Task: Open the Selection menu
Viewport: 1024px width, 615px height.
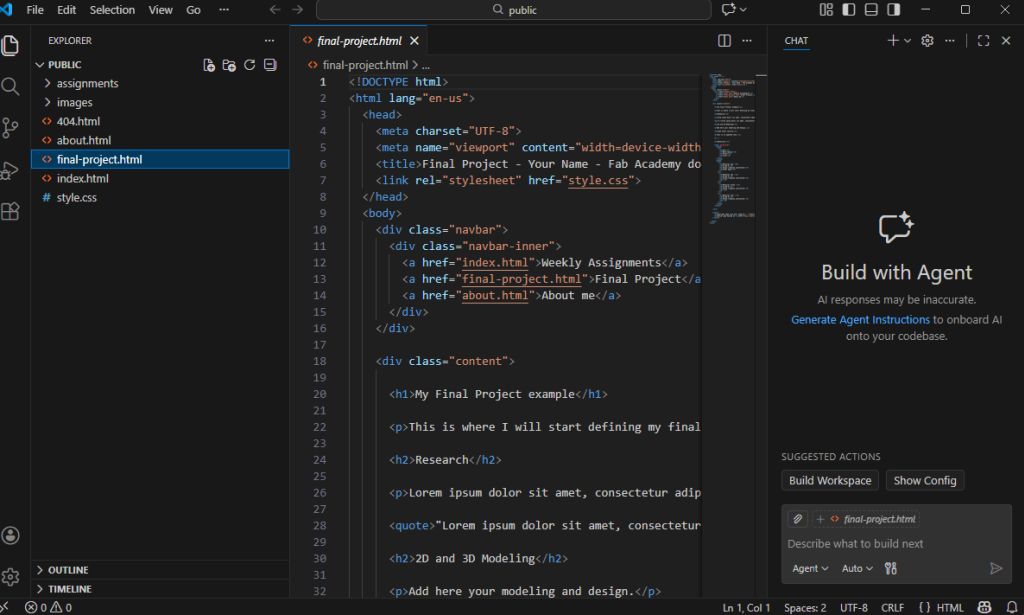Action: [112, 10]
